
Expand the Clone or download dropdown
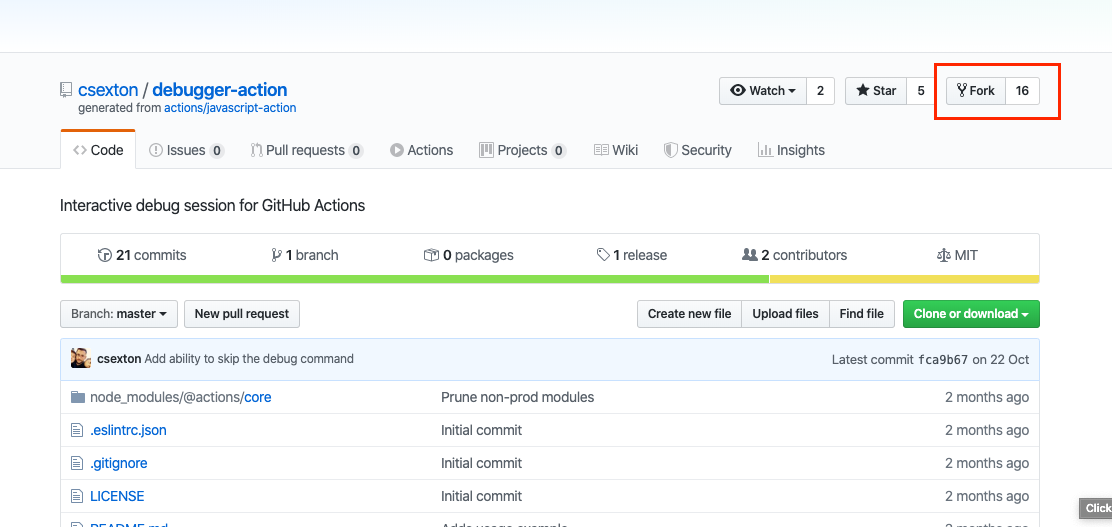tap(972, 314)
